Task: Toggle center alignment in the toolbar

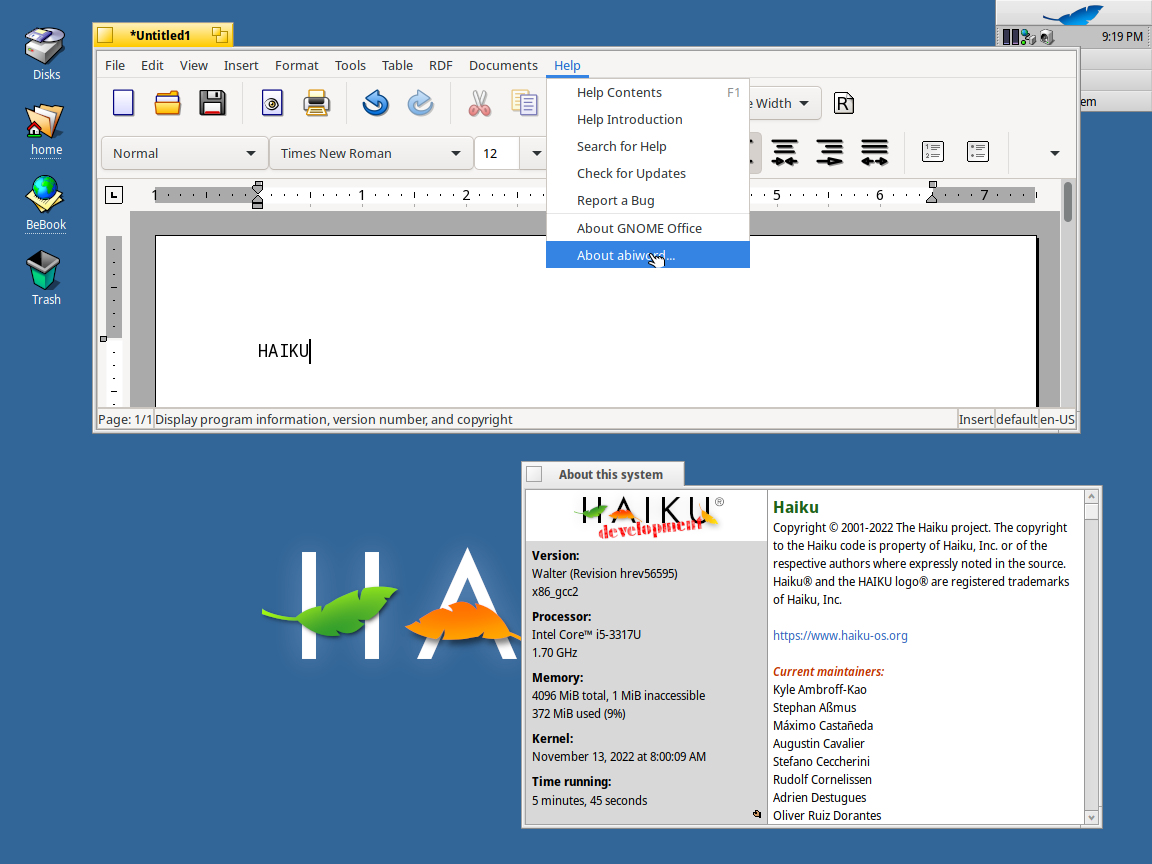Action: (785, 152)
